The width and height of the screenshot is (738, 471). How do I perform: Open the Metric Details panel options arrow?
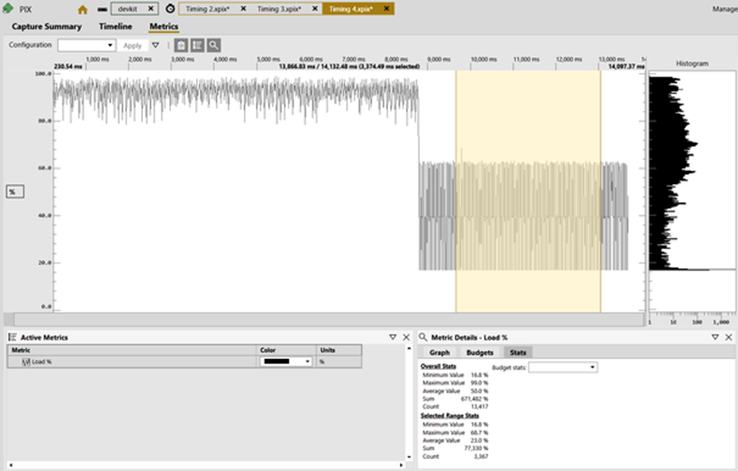pyautogui.click(x=715, y=337)
